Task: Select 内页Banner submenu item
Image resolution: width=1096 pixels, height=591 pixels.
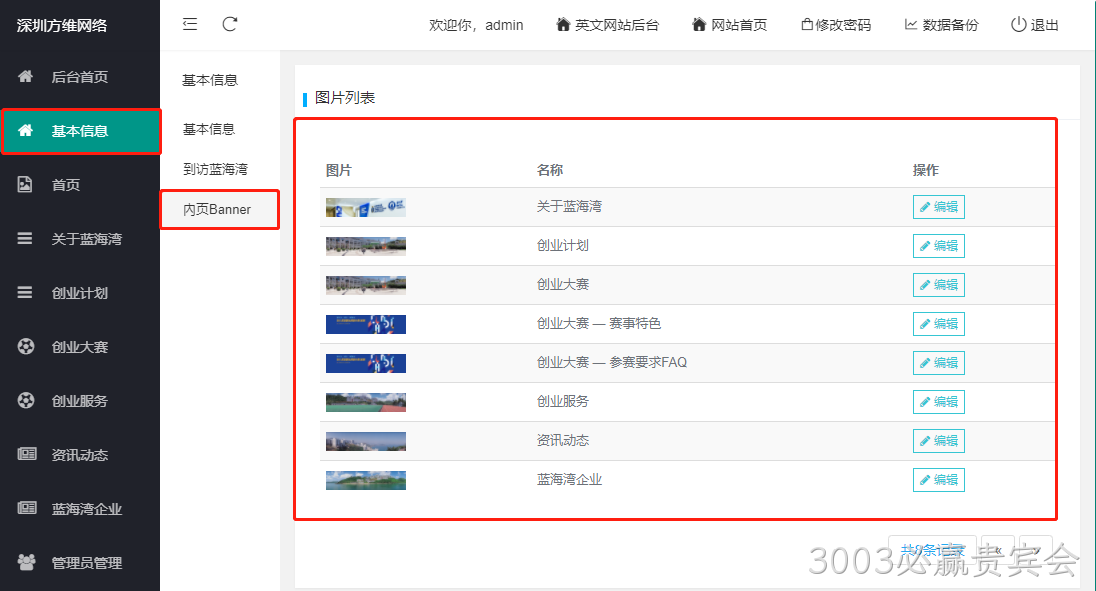Action: tap(217, 209)
